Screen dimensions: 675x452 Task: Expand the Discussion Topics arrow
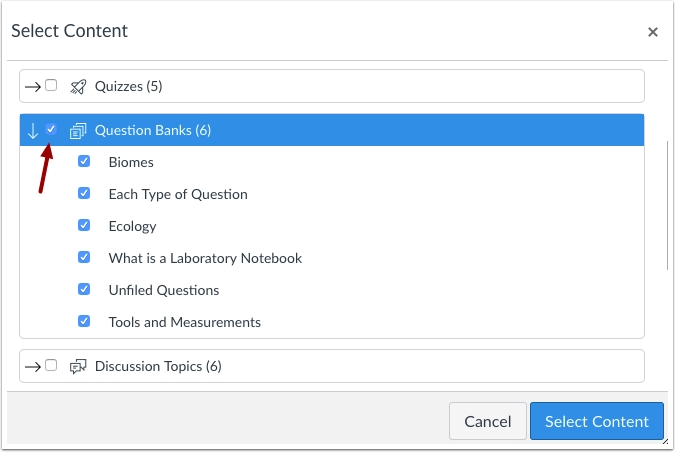tap(32, 366)
